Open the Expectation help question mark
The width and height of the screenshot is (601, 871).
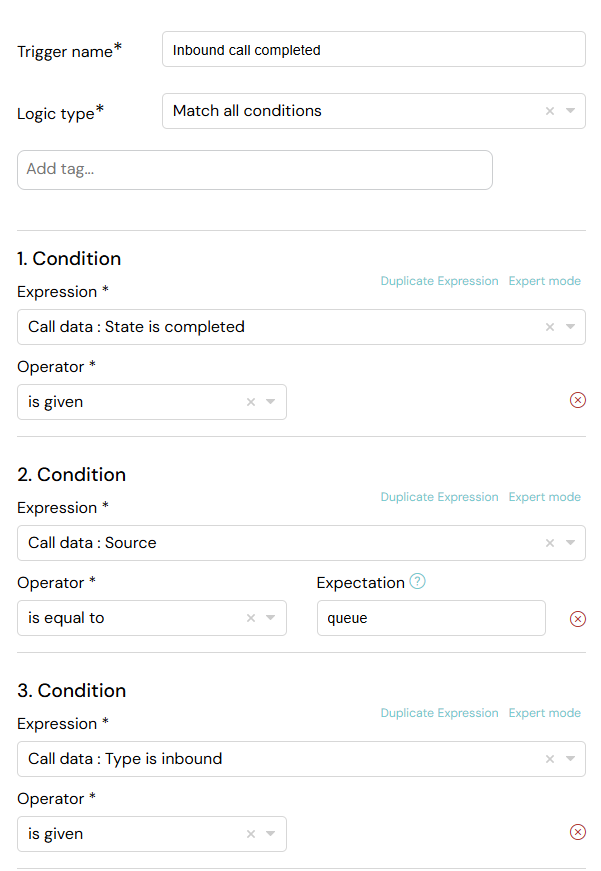click(417, 581)
